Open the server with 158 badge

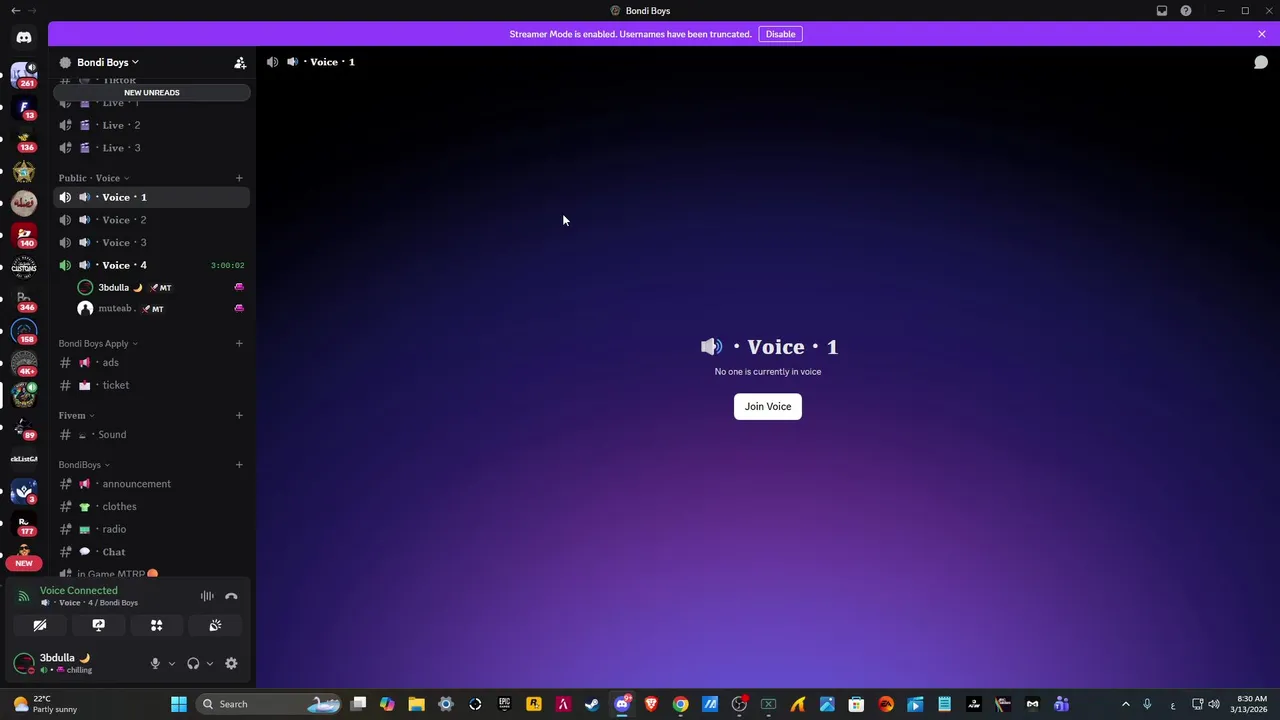pyautogui.click(x=24, y=331)
